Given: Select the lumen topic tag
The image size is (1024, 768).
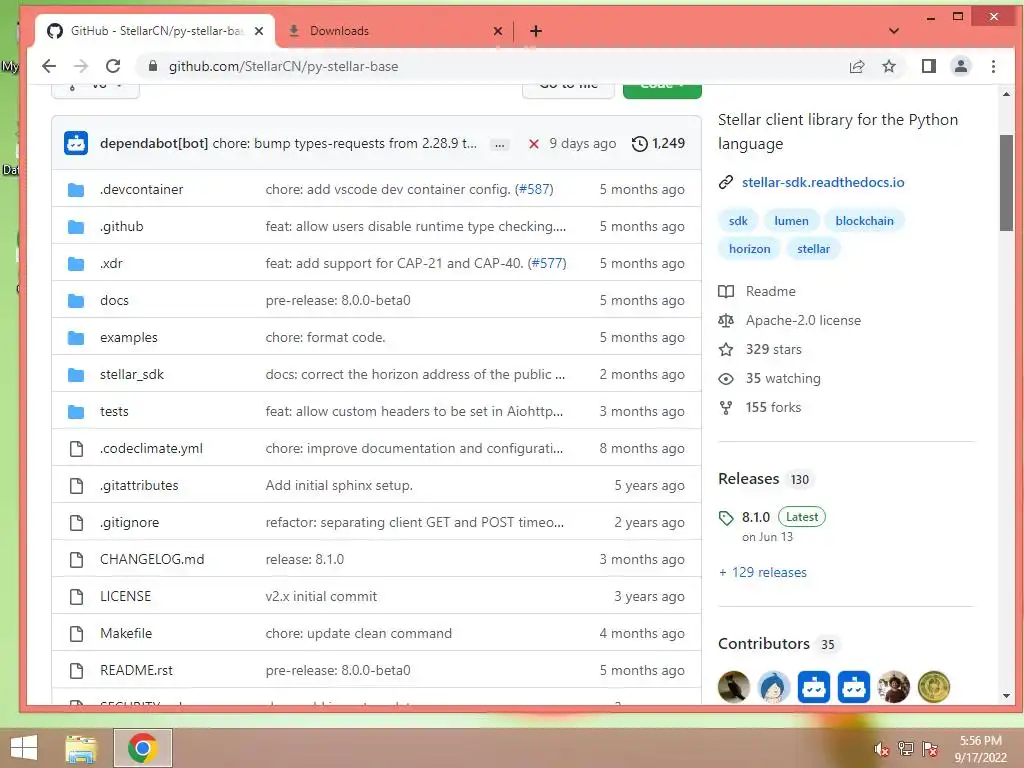Looking at the screenshot, I should (x=792, y=221).
